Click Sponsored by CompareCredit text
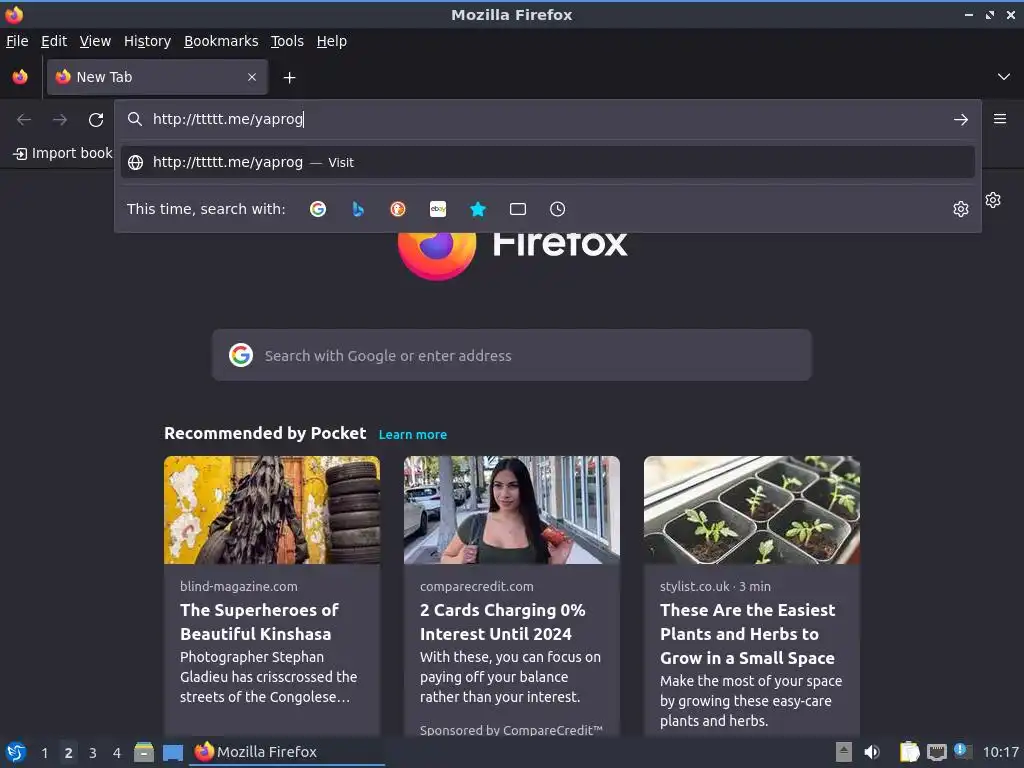Screen dimensions: 1024x768 coord(511,730)
